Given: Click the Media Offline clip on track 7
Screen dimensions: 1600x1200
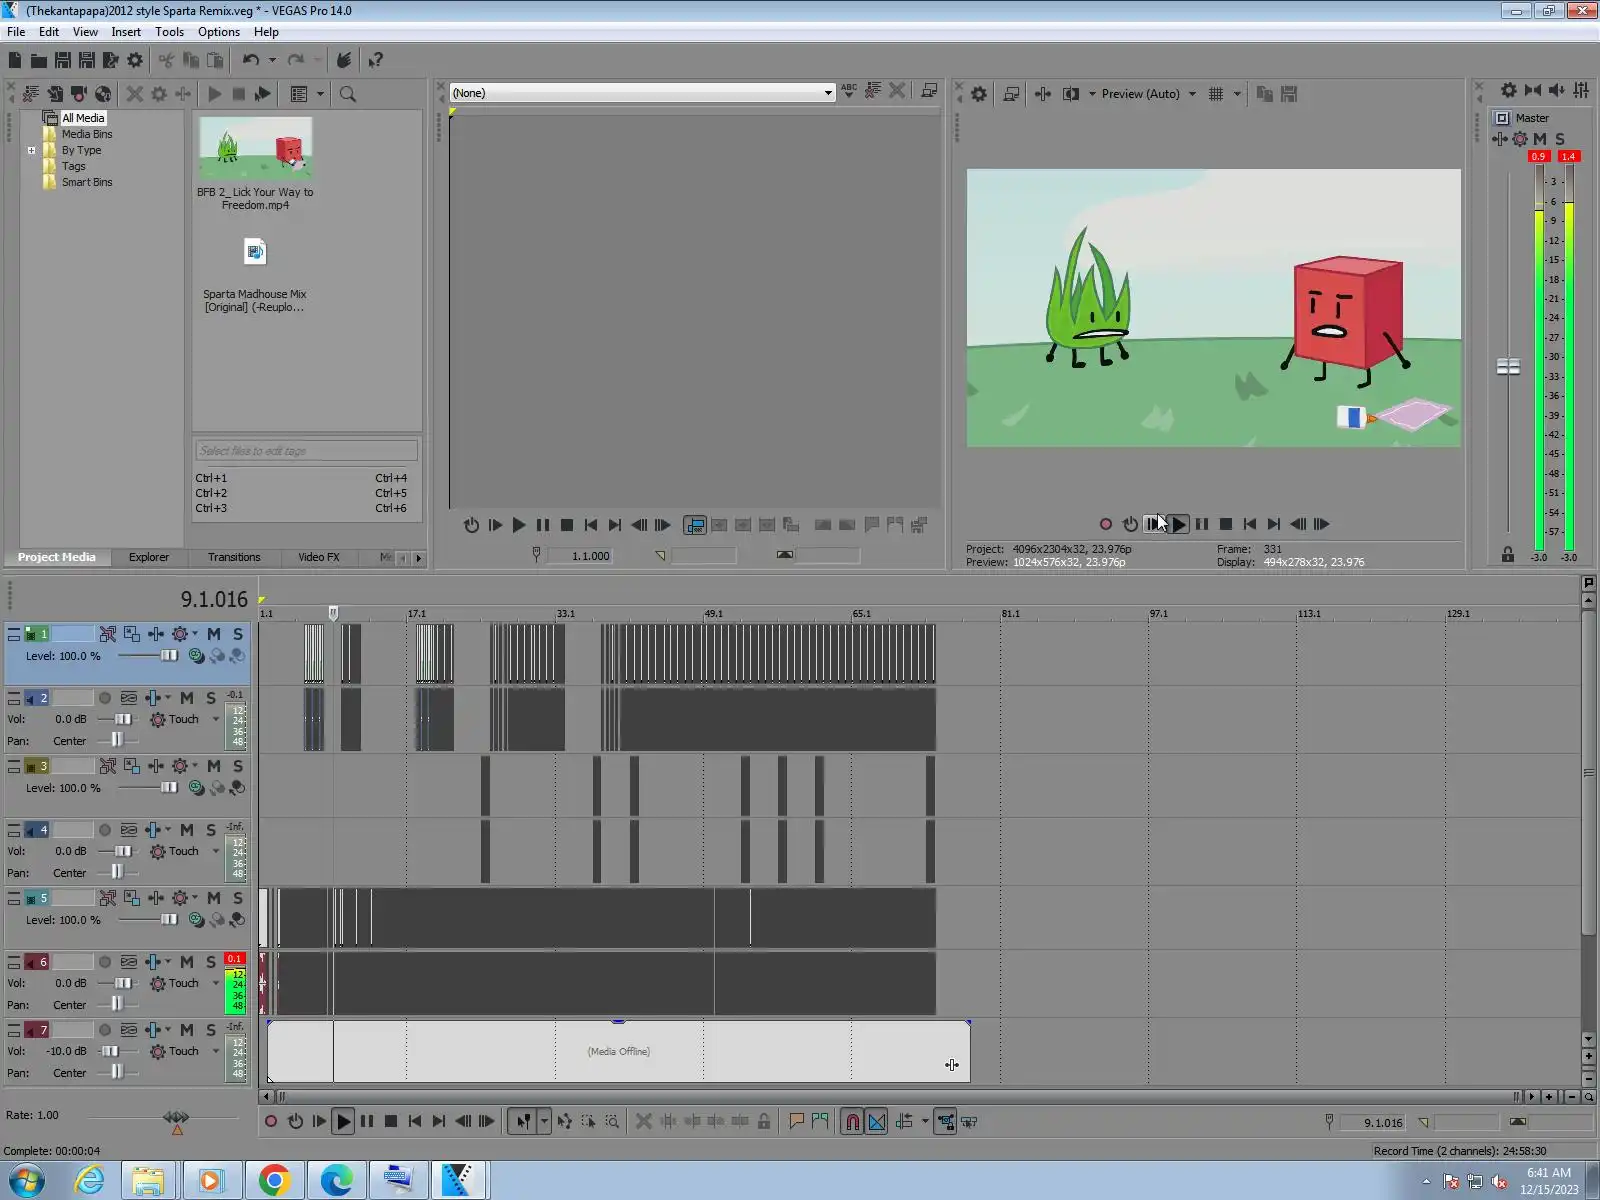Looking at the screenshot, I should click(x=619, y=1051).
